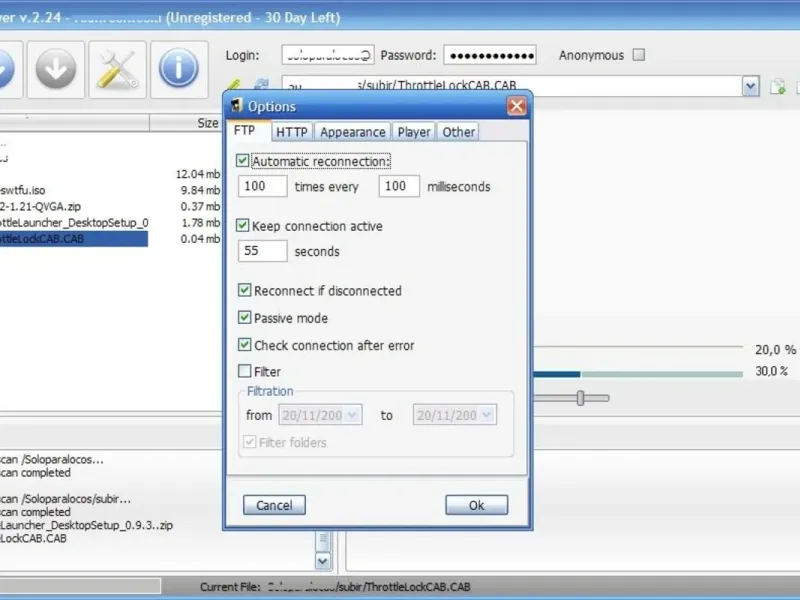Click the Login input field

(328, 55)
